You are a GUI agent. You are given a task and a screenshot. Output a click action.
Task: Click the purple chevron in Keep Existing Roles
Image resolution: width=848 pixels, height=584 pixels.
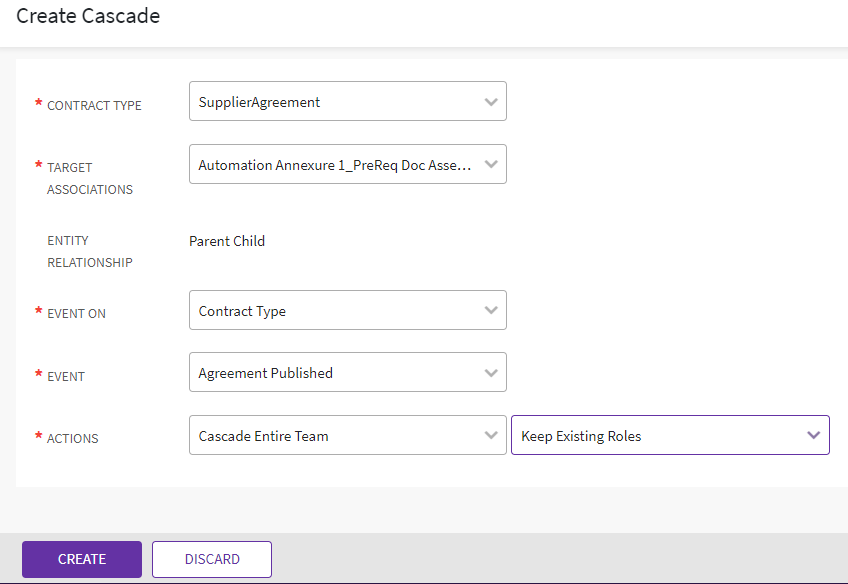813,436
